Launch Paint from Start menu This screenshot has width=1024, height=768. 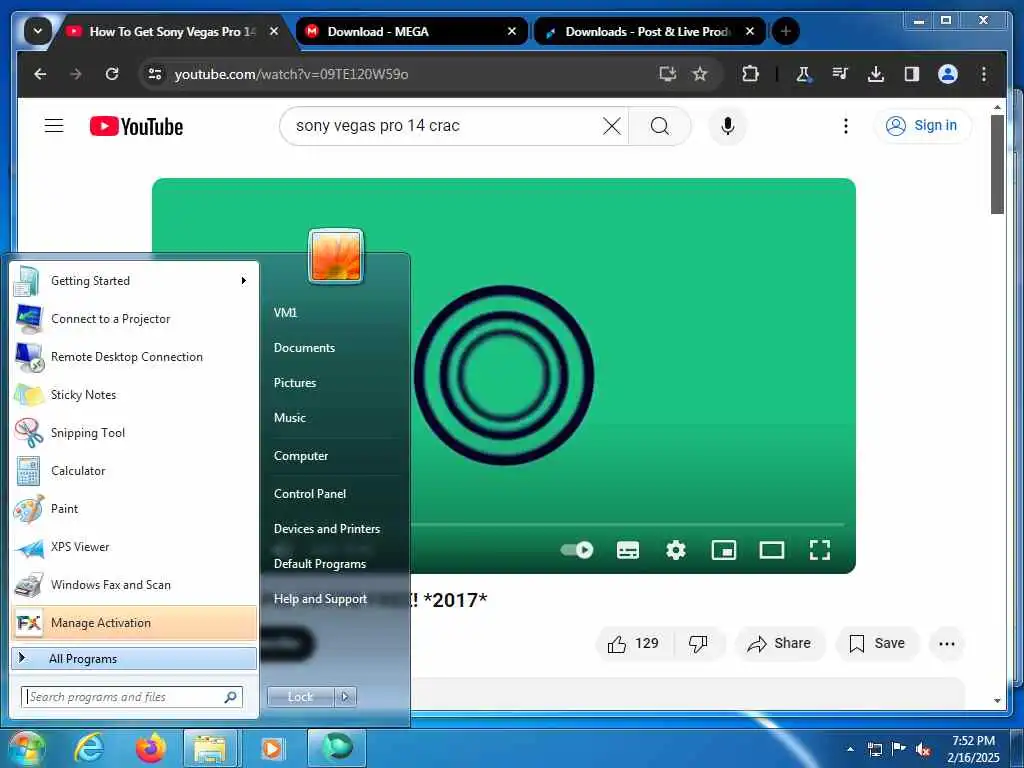coord(134,508)
